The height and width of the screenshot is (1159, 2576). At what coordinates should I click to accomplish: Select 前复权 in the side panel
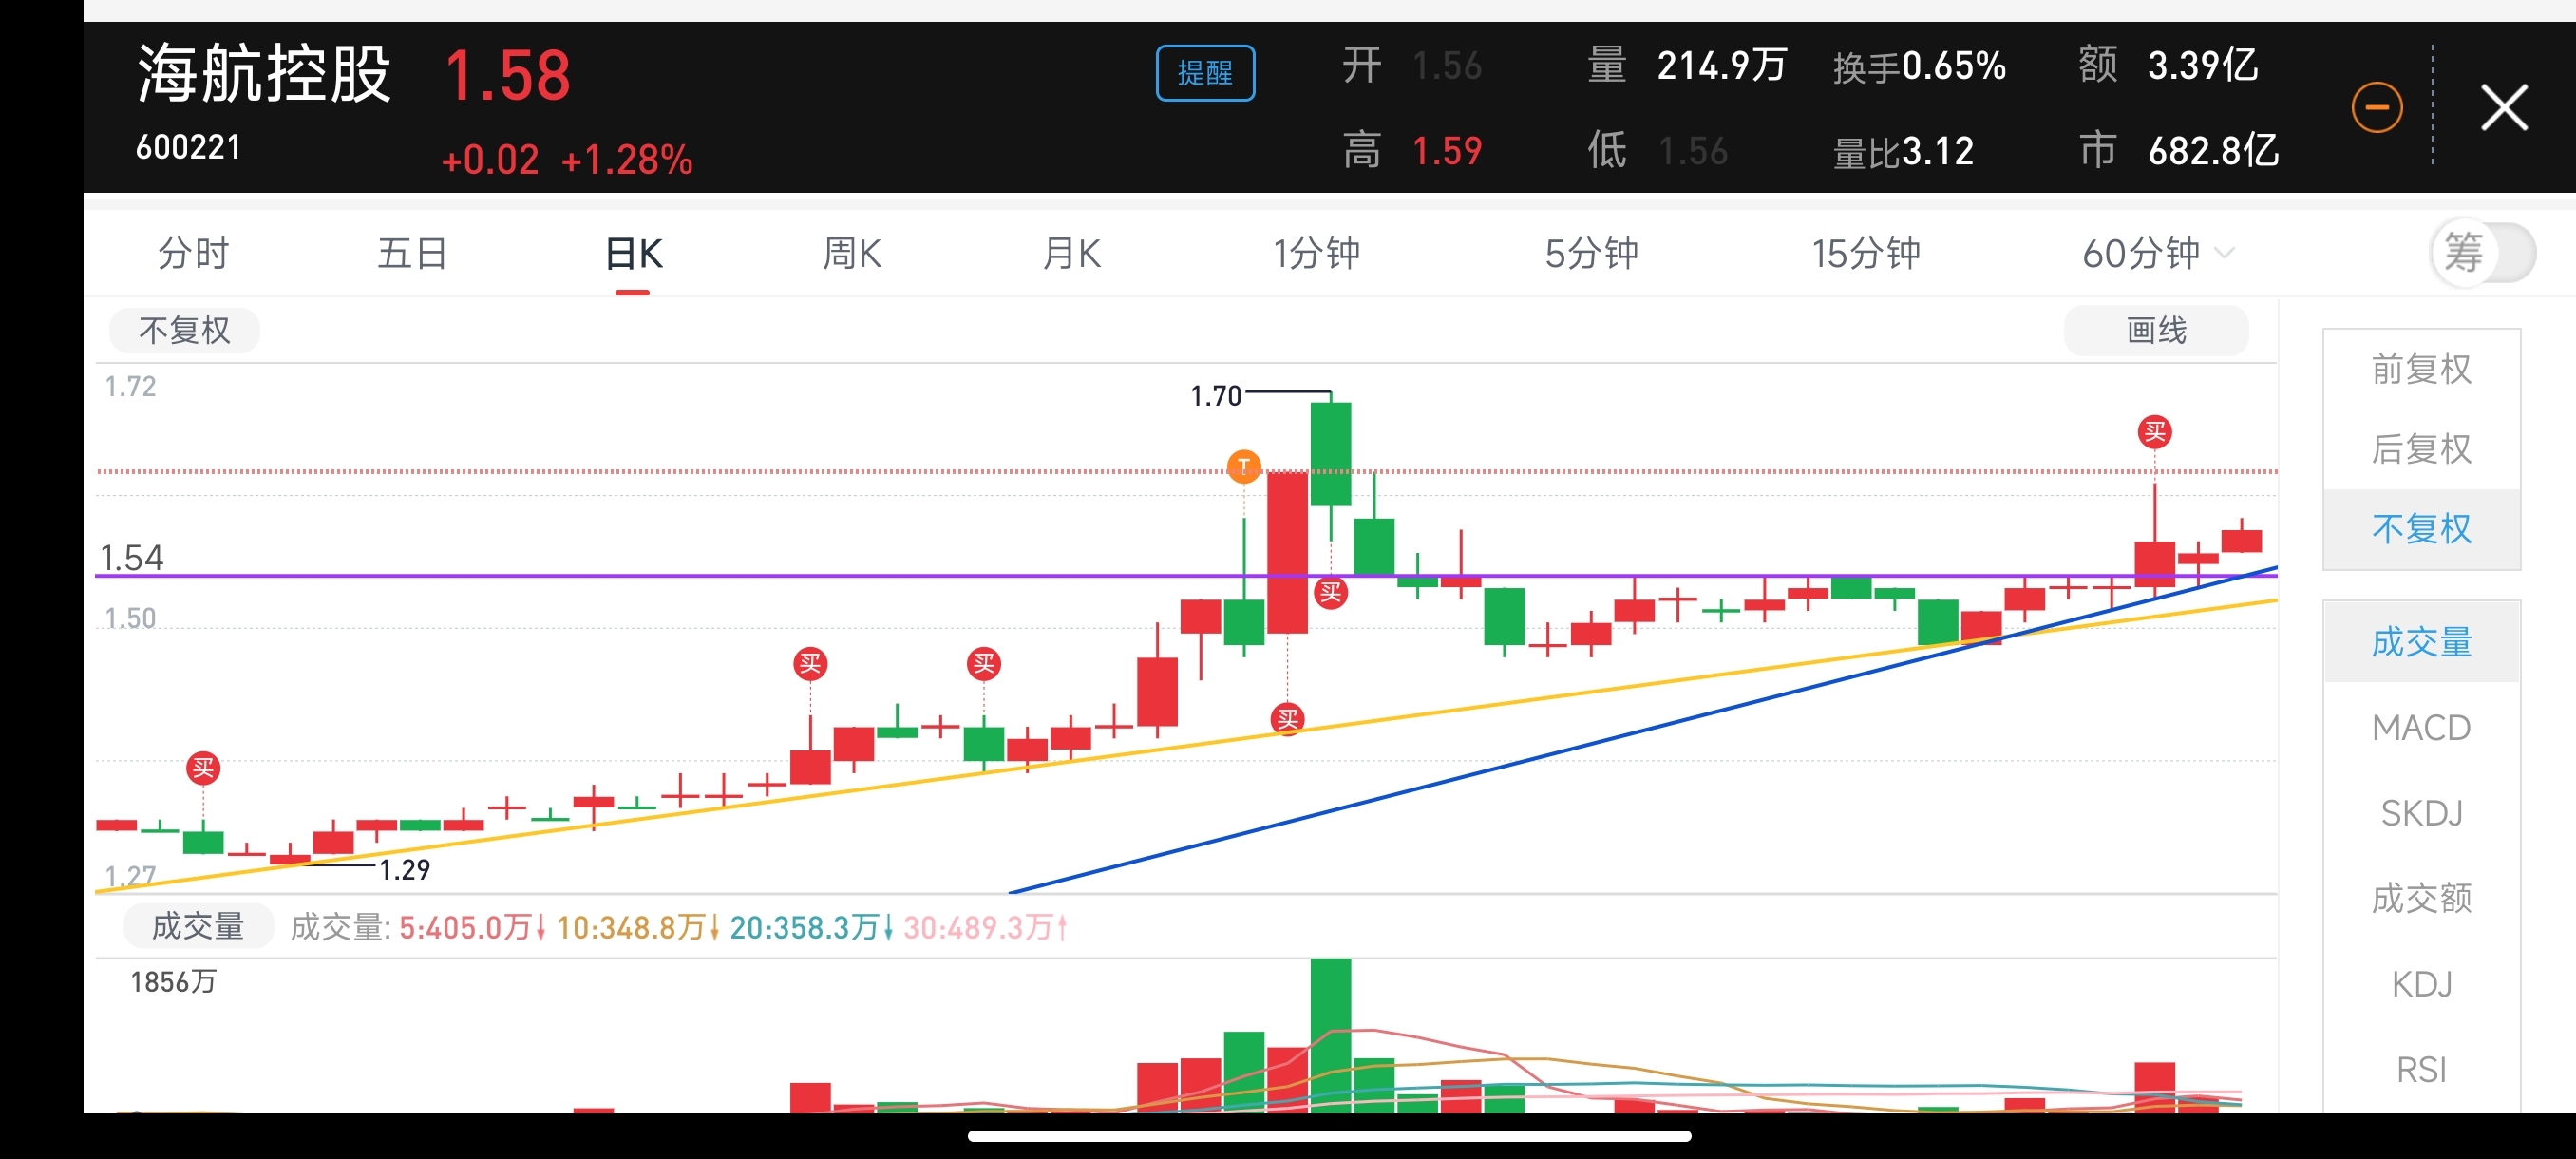click(2421, 369)
